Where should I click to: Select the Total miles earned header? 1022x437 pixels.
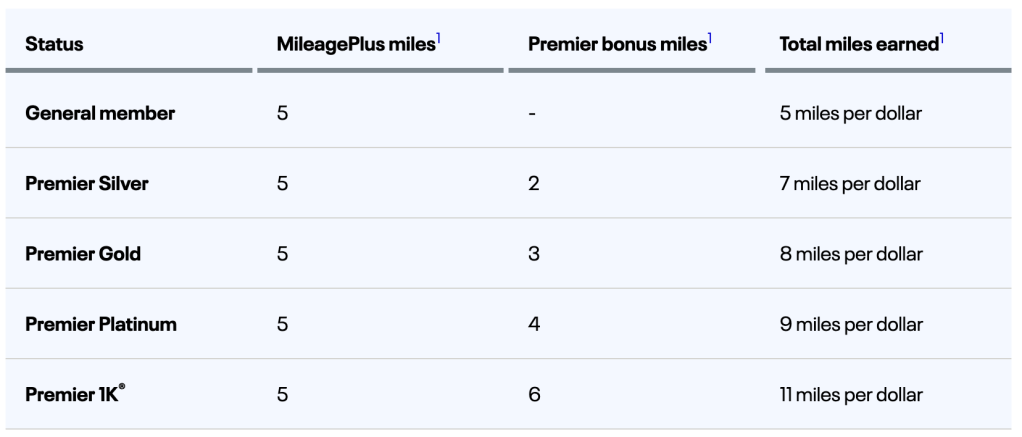coord(859,45)
